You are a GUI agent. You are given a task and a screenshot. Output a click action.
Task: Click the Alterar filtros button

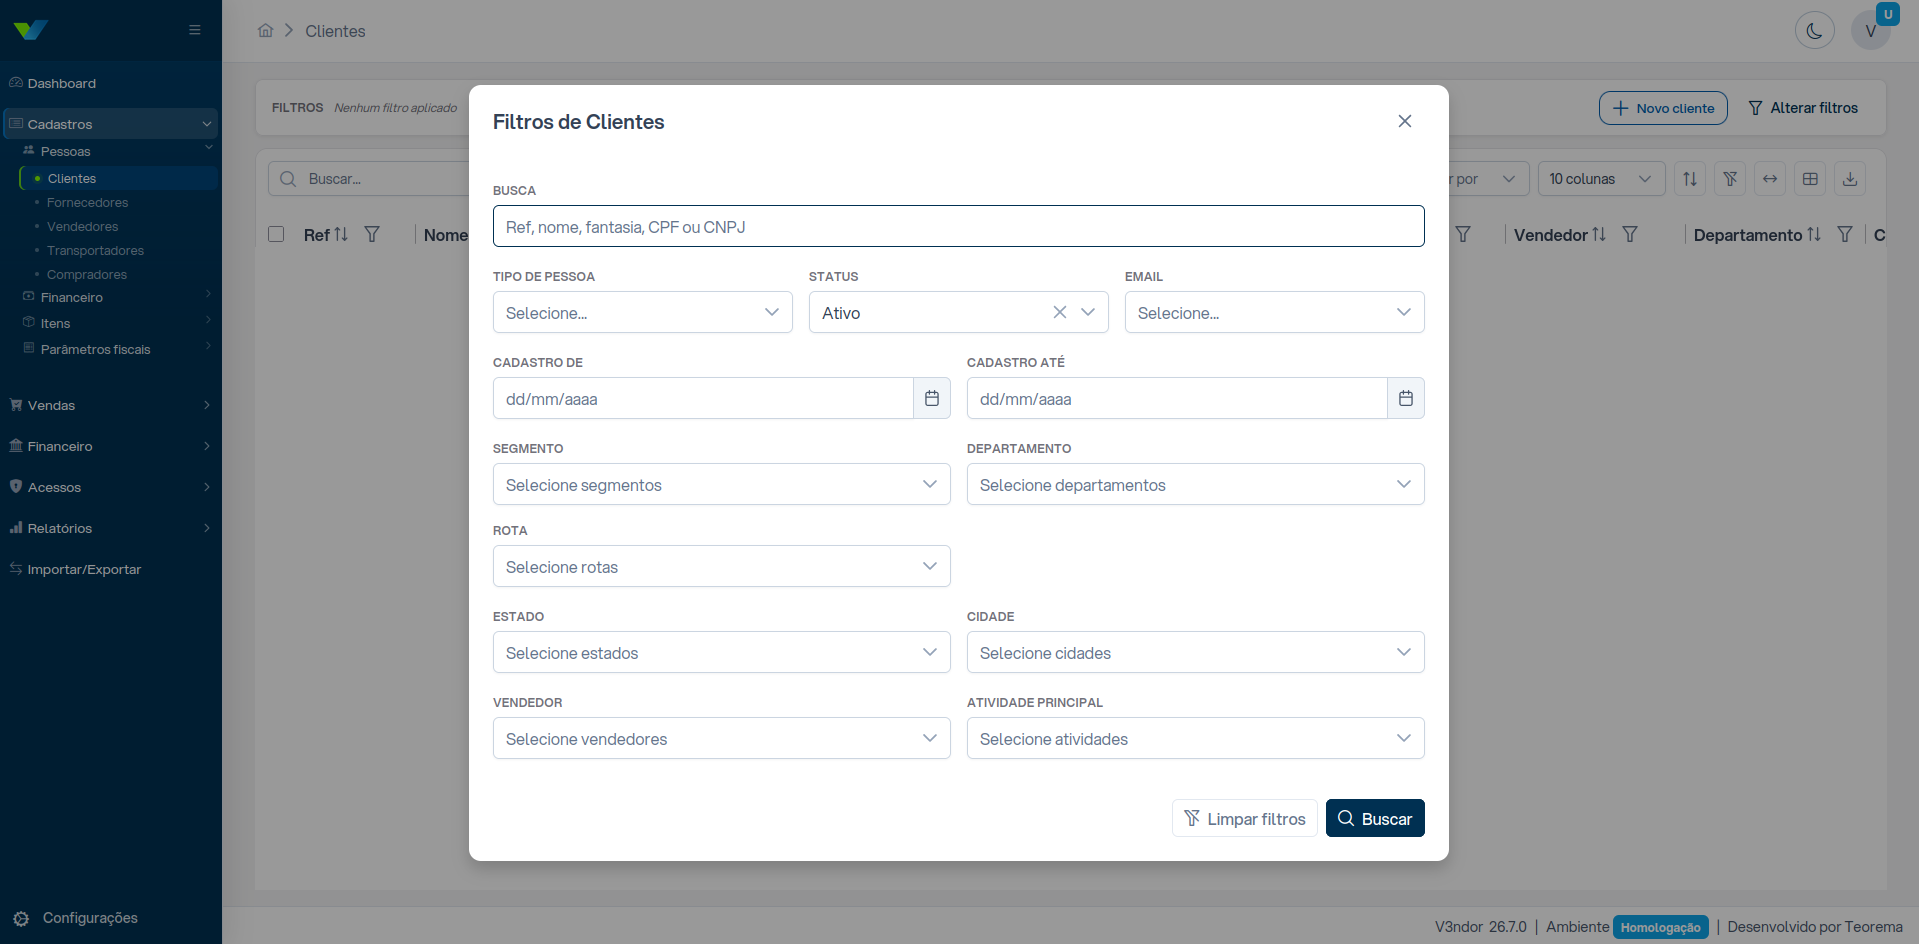[x=1803, y=108]
